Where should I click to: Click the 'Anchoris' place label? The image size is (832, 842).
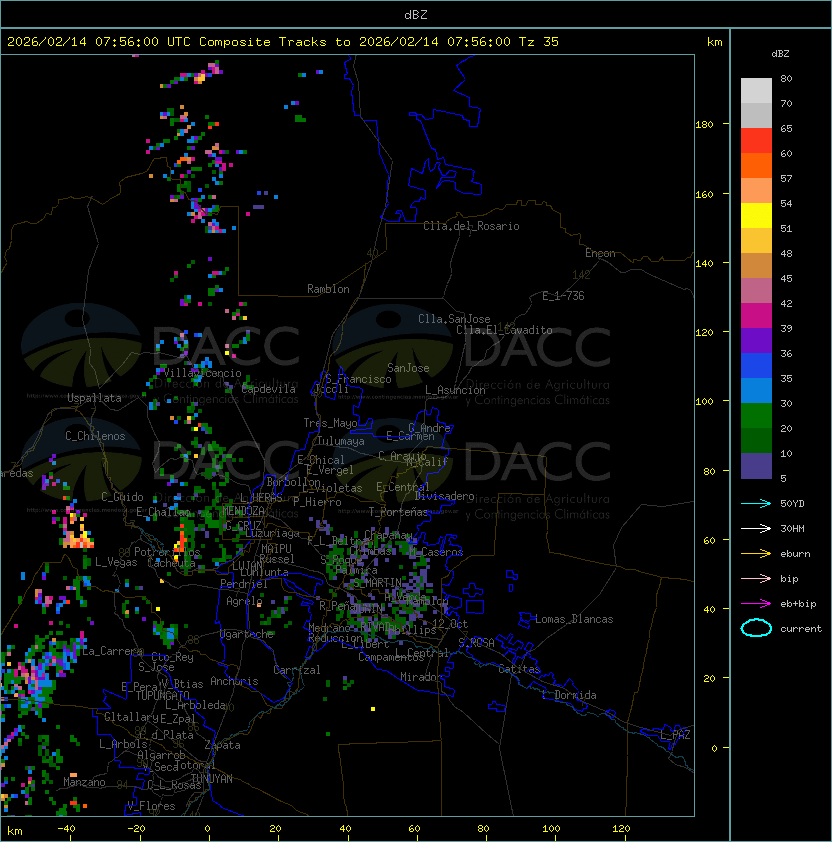coord(234,681)
